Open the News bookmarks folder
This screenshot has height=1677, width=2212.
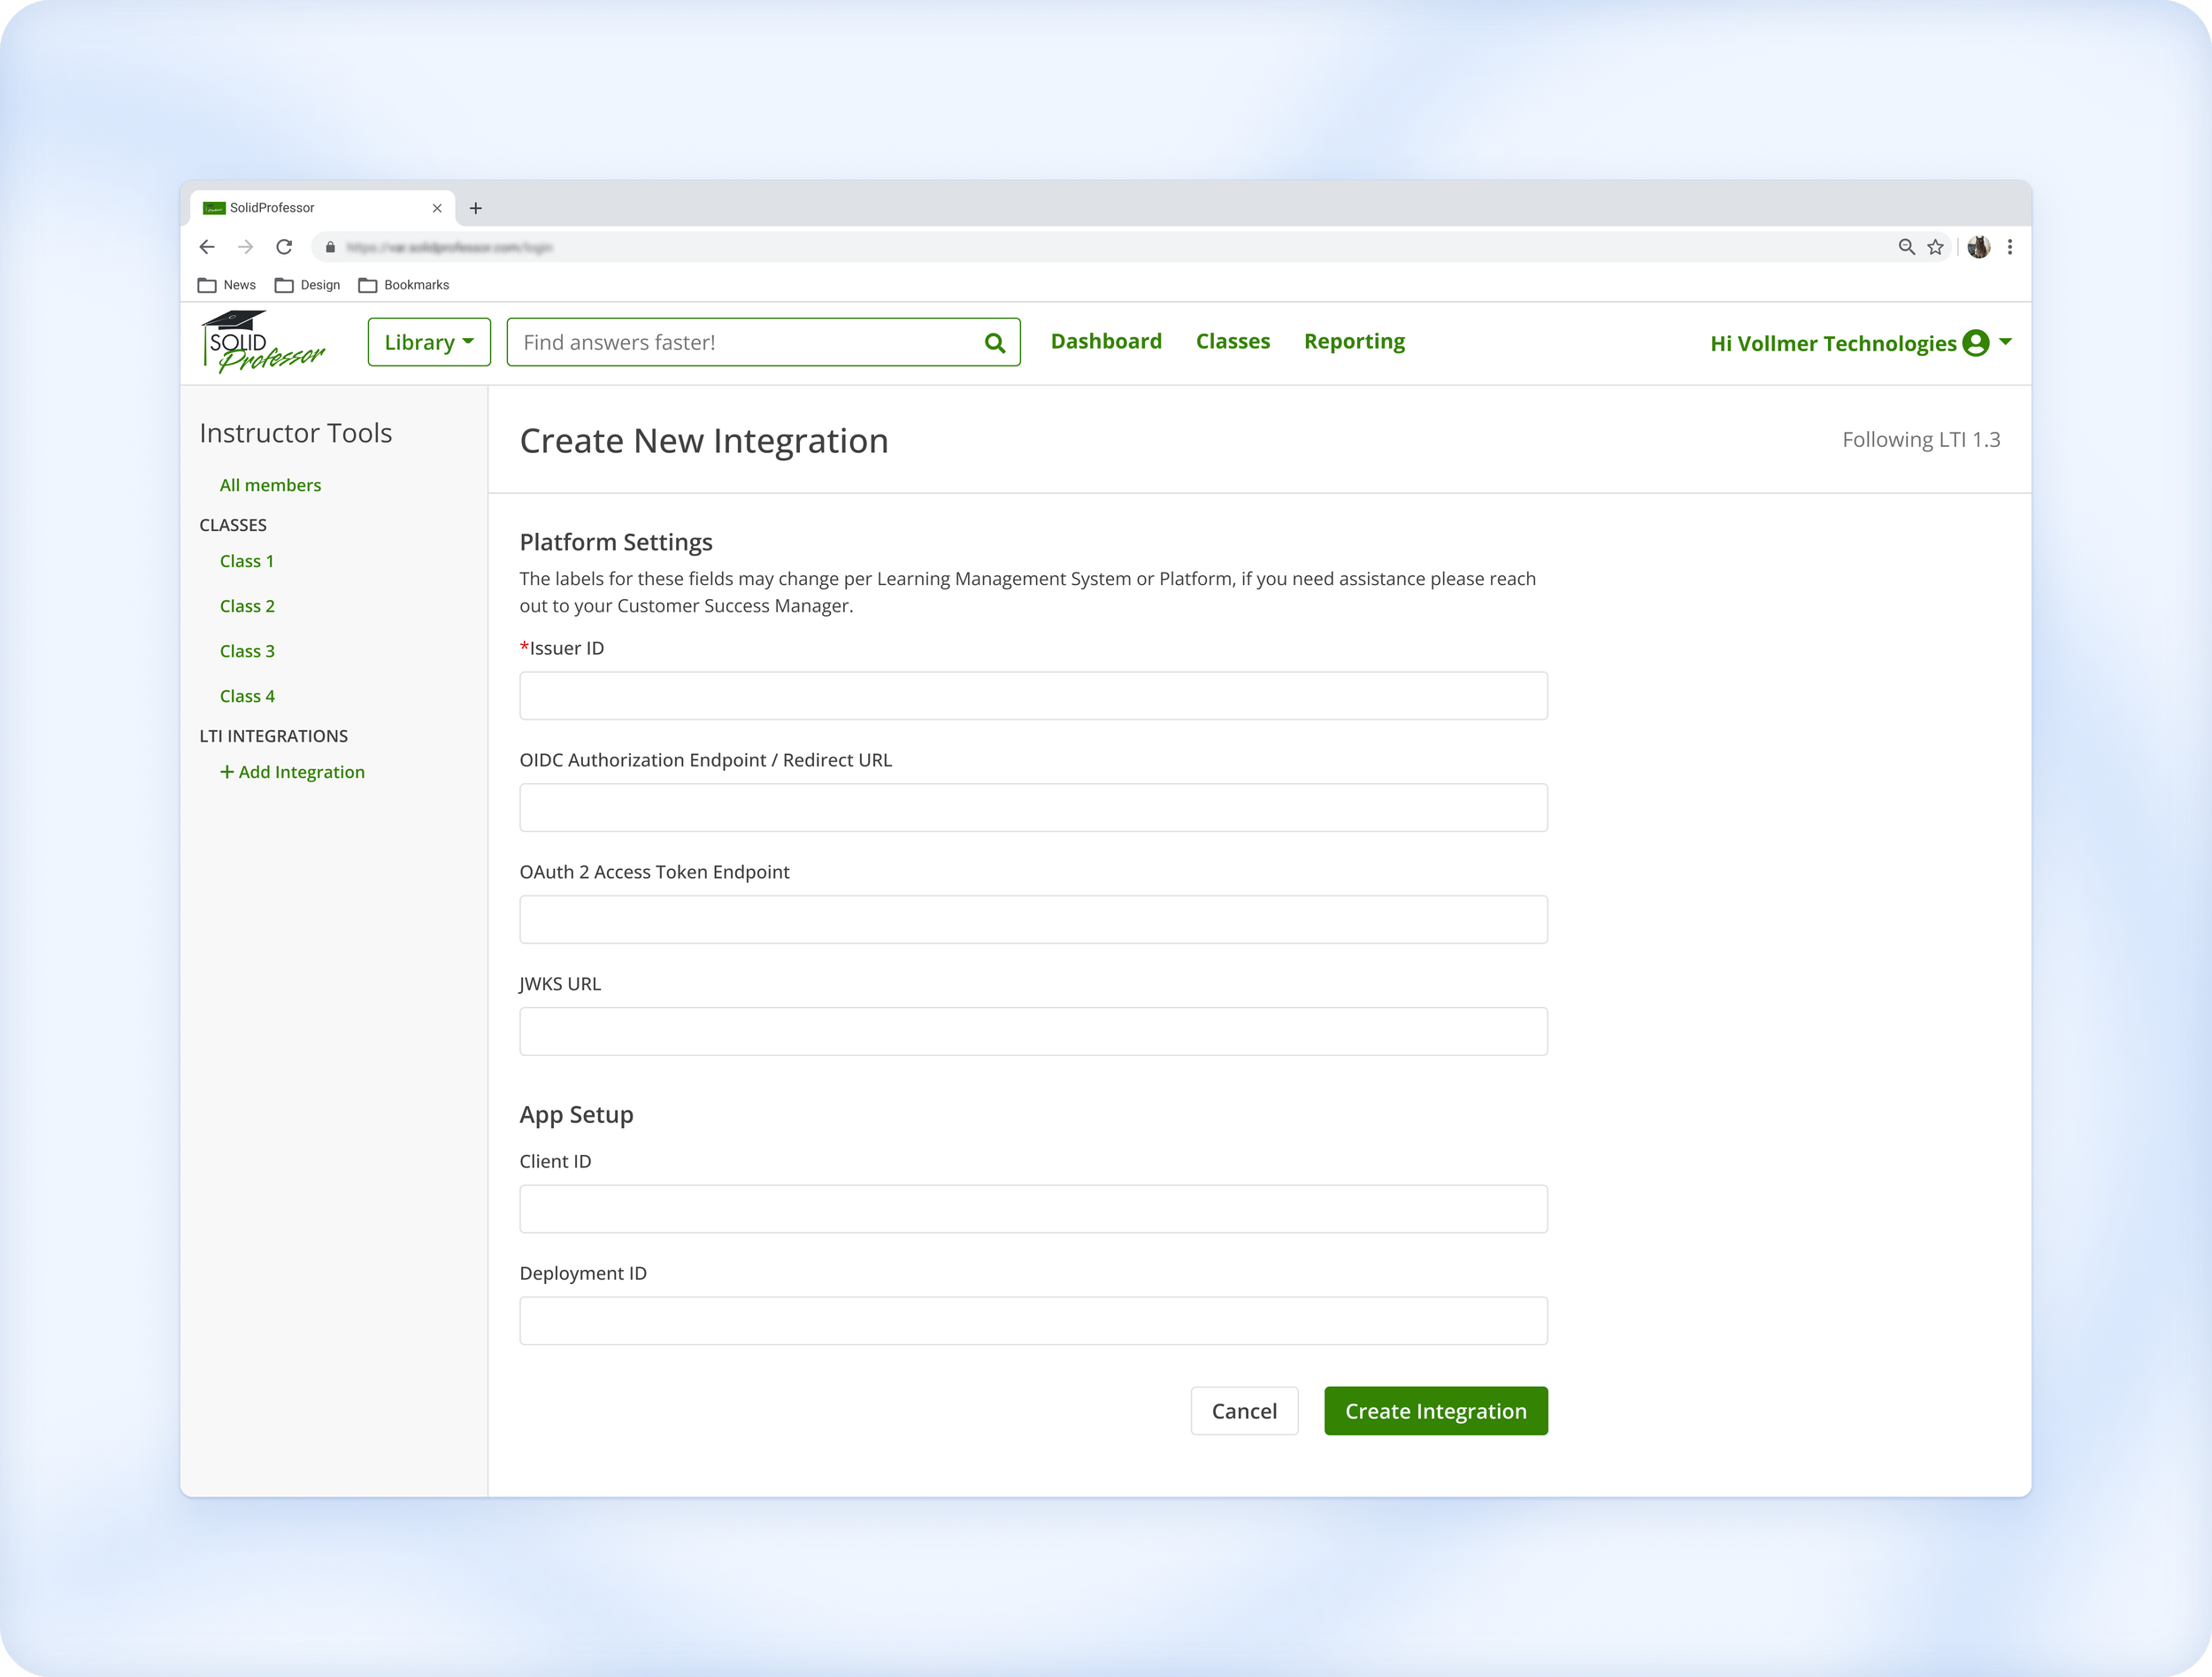point(227,285)
